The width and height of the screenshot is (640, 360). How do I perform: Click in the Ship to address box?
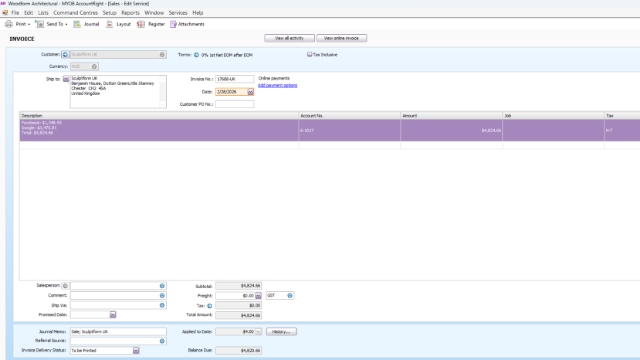point(118,91)
